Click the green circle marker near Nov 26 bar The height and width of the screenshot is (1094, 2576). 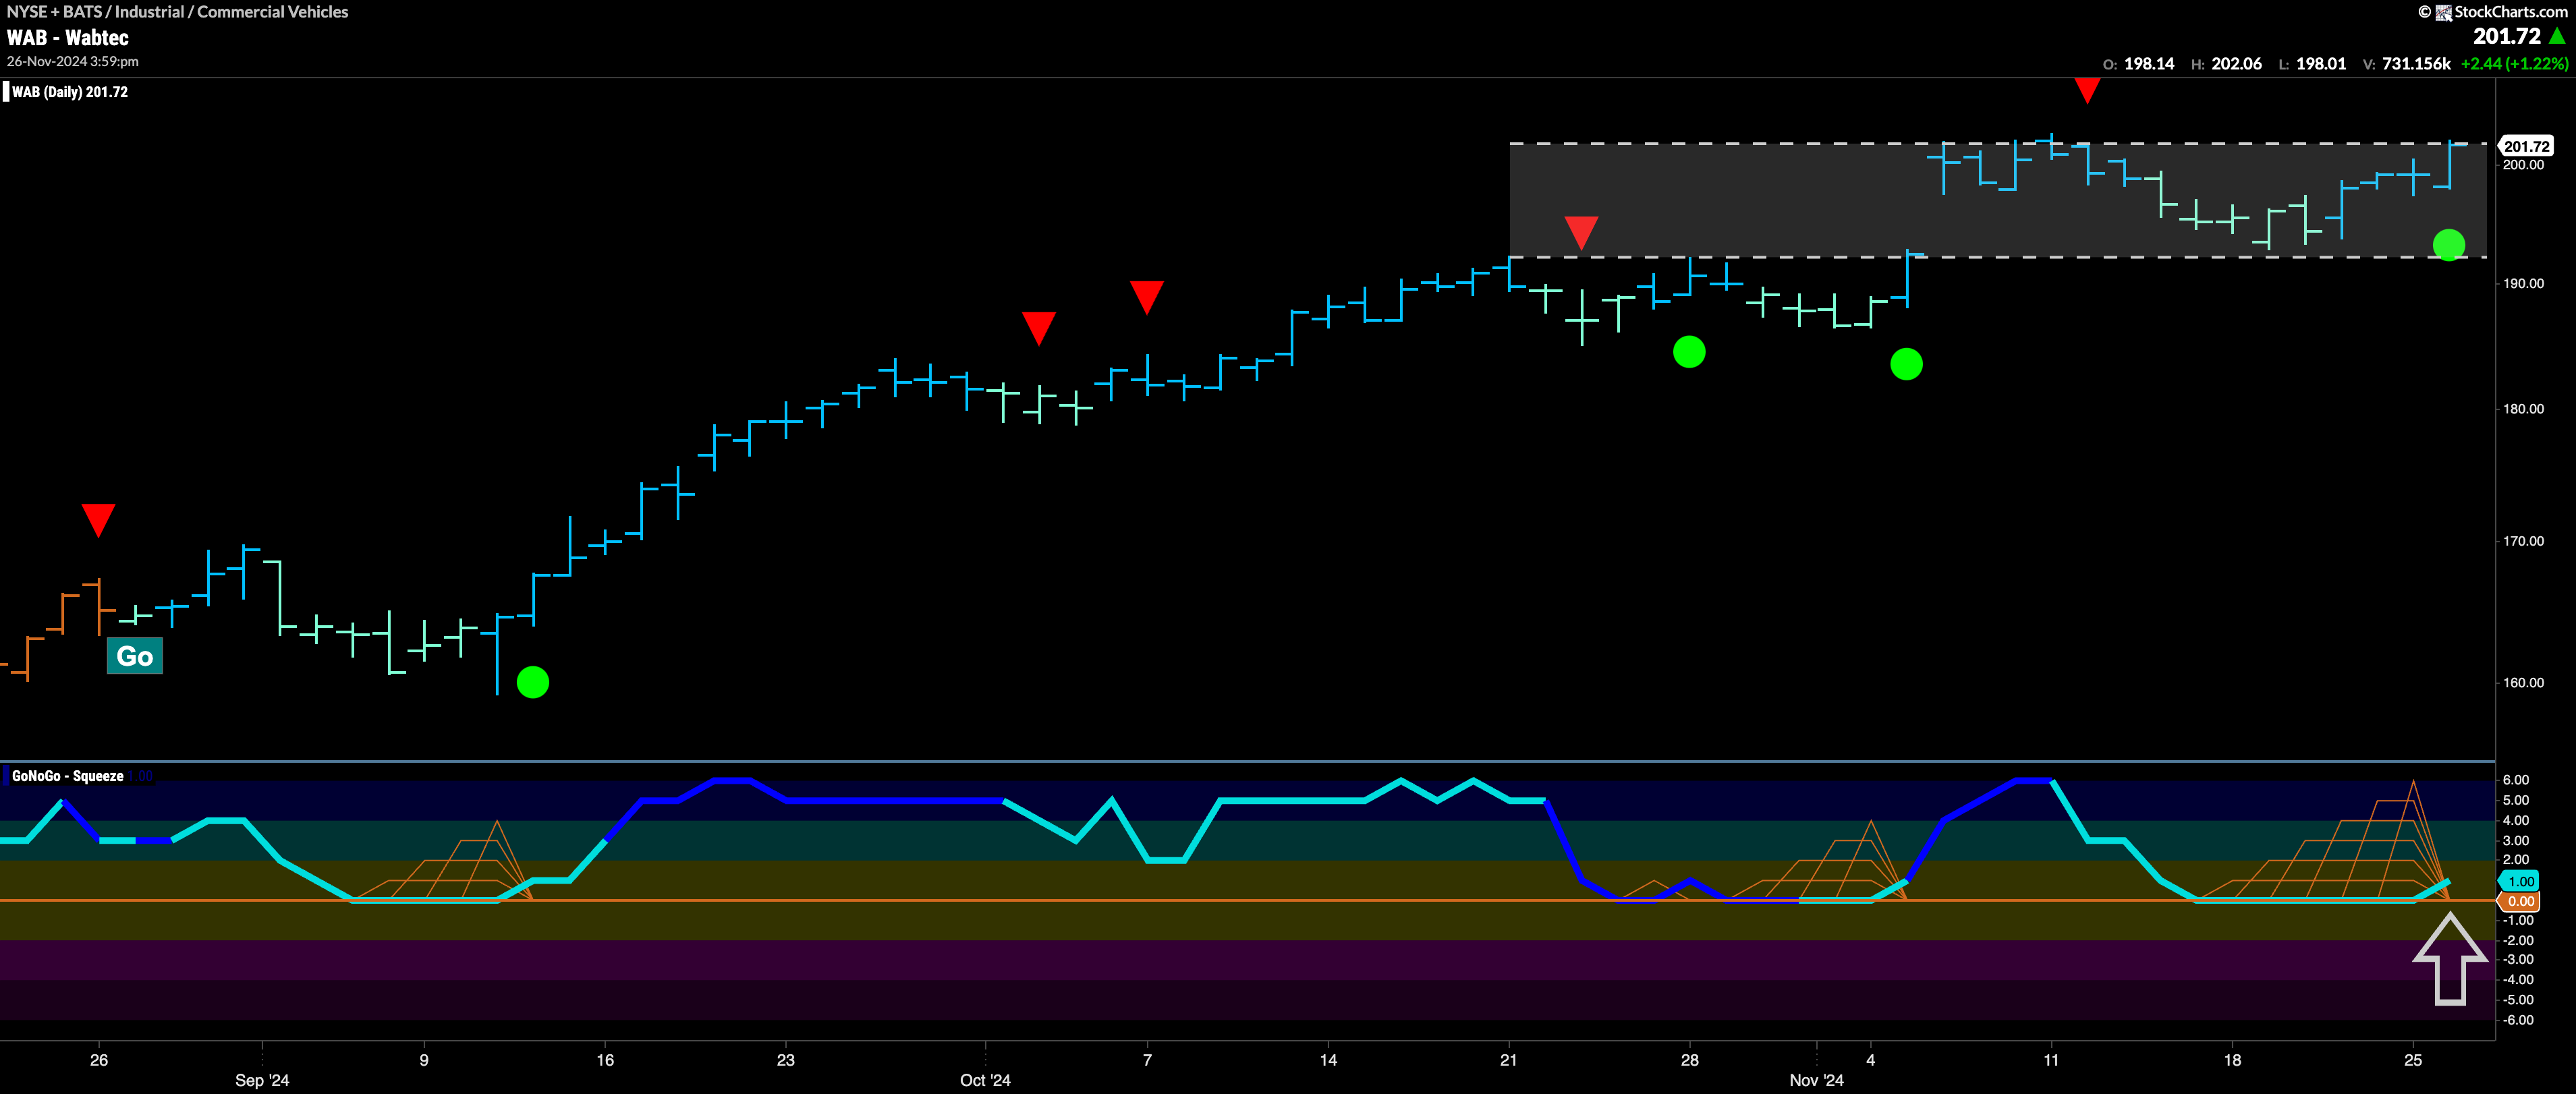[2449, 244]
